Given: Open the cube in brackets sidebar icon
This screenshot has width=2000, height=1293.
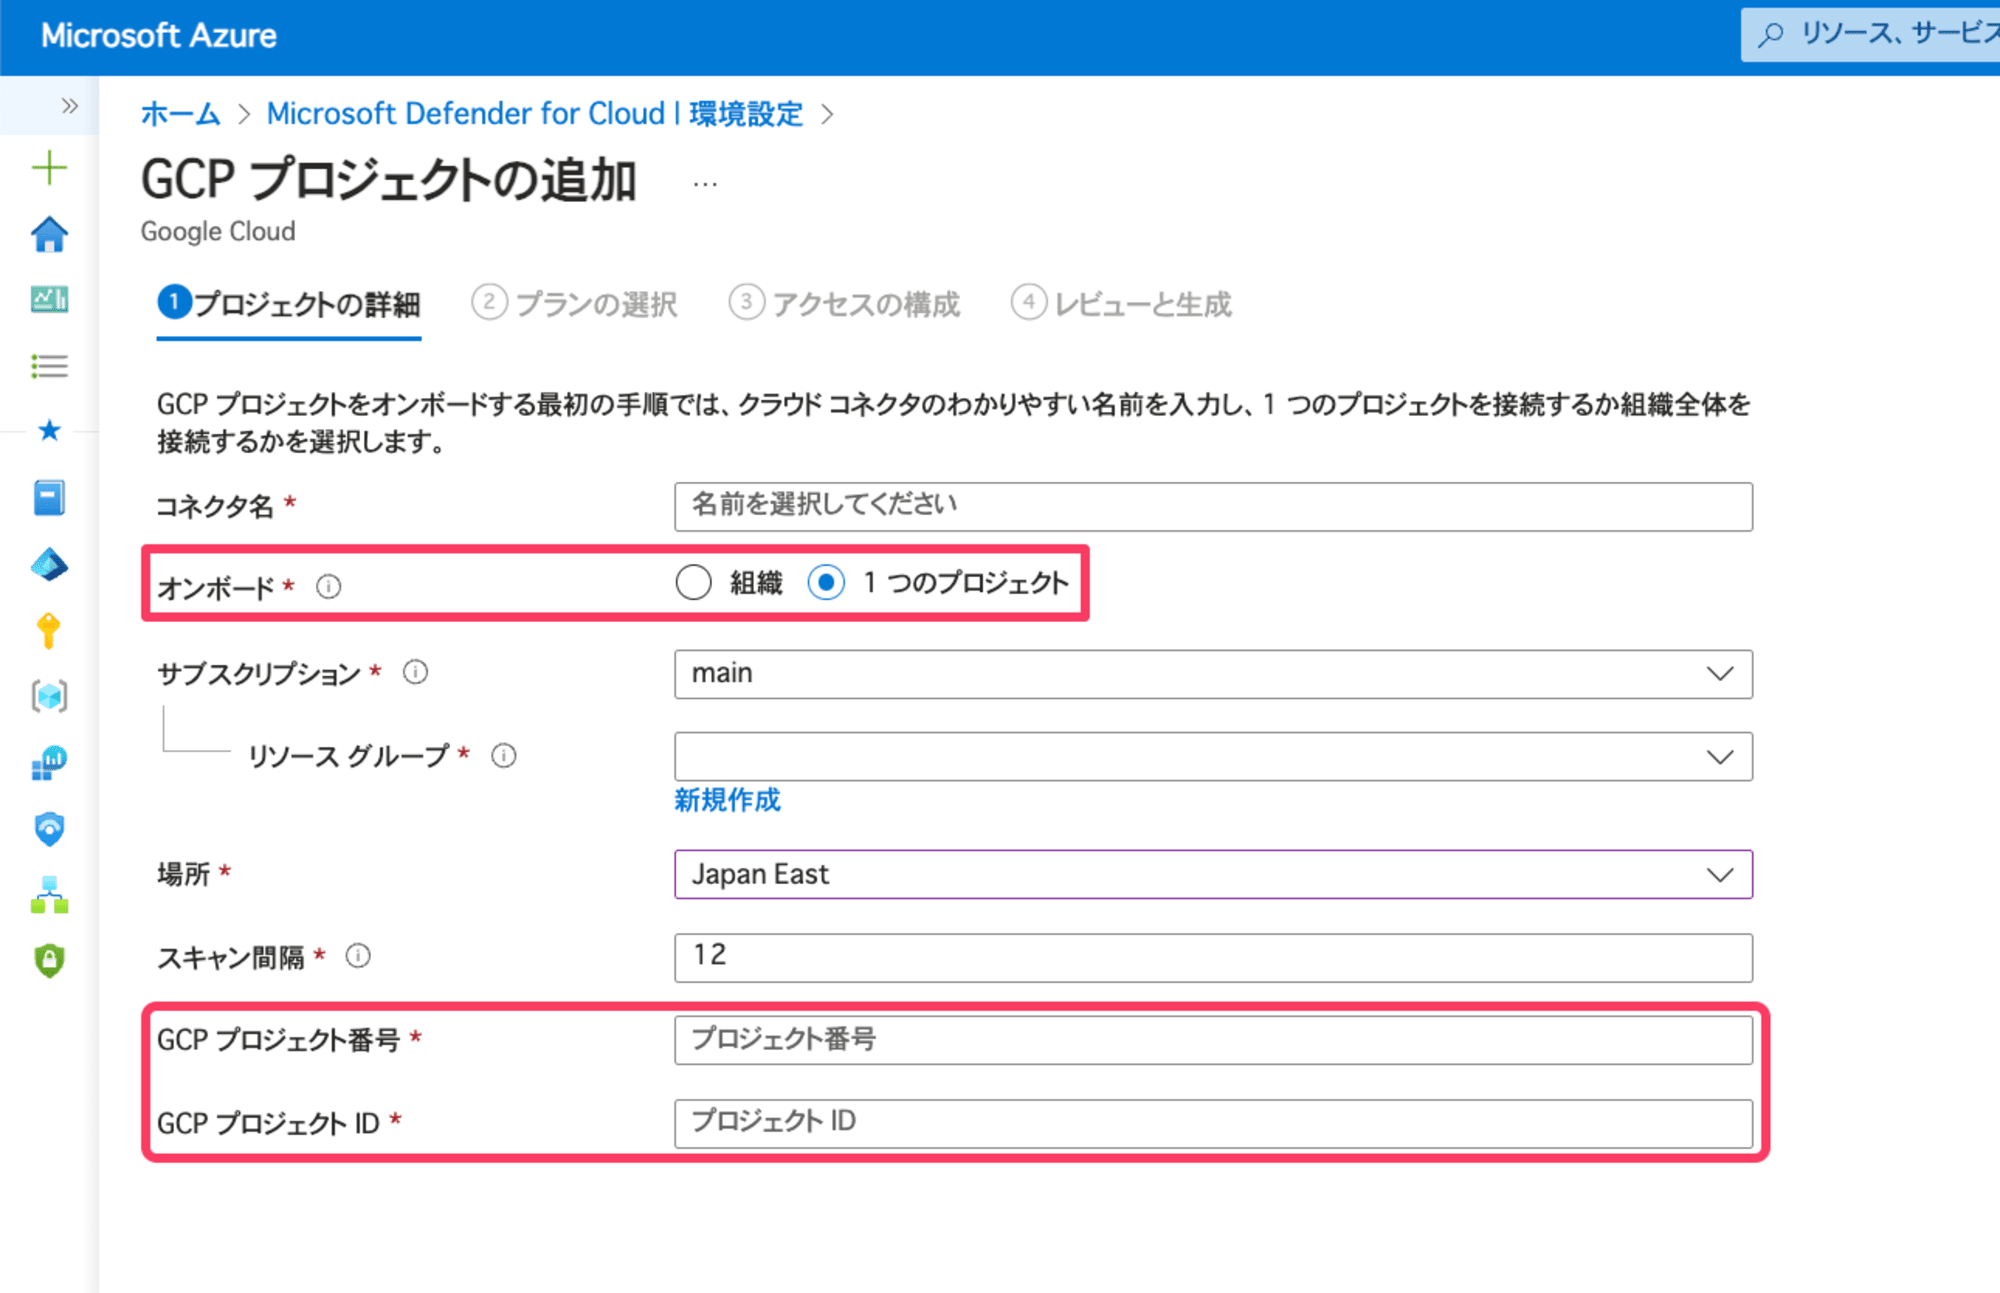Looking at the screenshot, I should pos(49,696).
